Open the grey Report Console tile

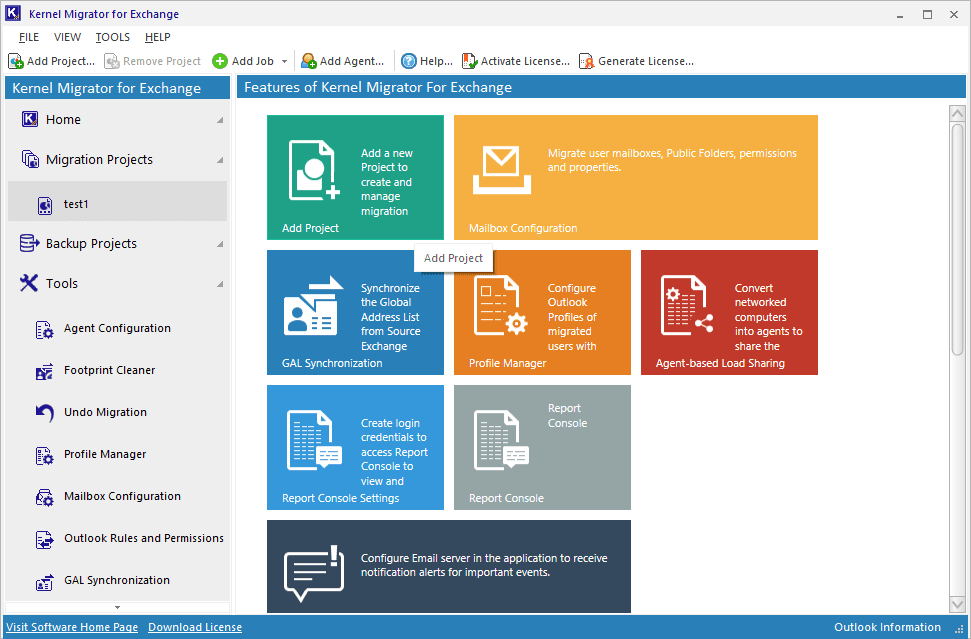click(x=542, y=447)
